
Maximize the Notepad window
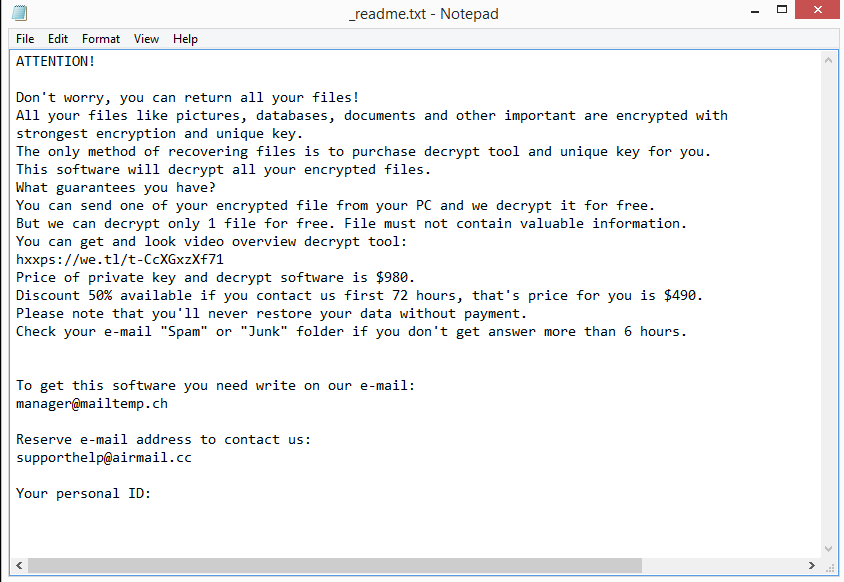click(x=782, y=10)
